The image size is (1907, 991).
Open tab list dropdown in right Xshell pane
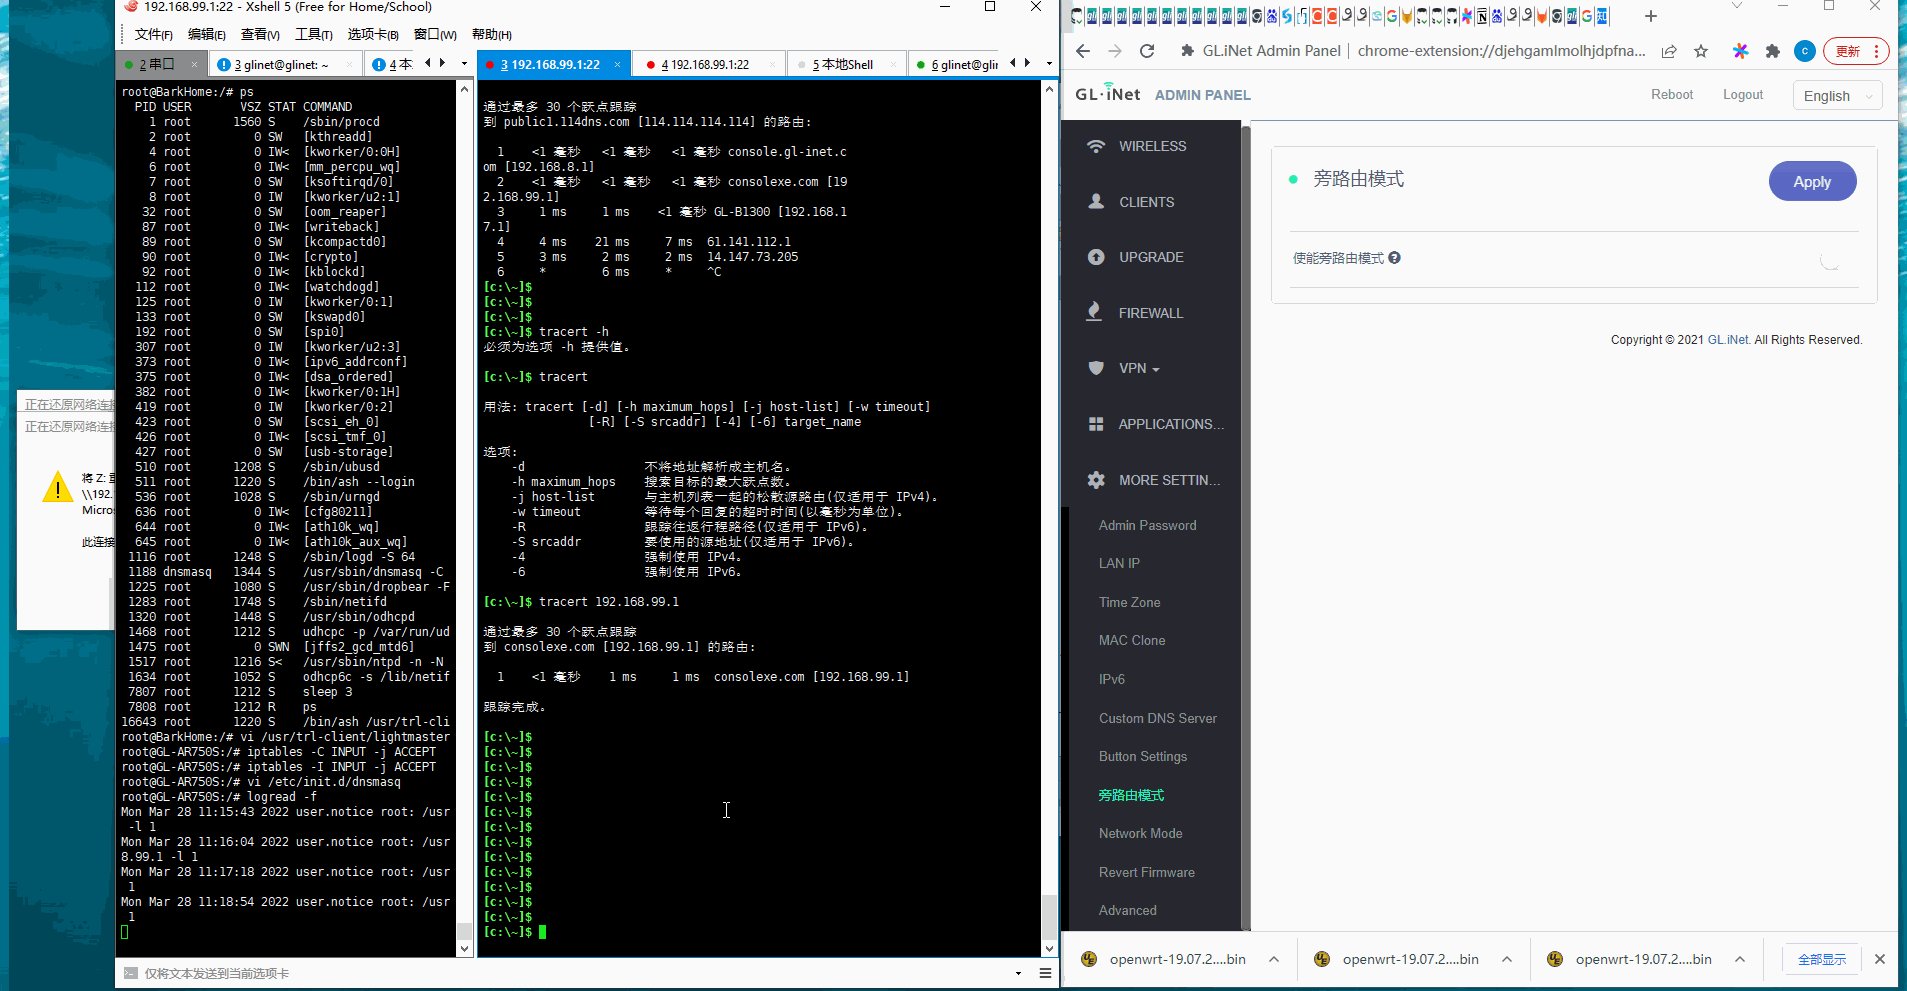(x=1049, y=64)
